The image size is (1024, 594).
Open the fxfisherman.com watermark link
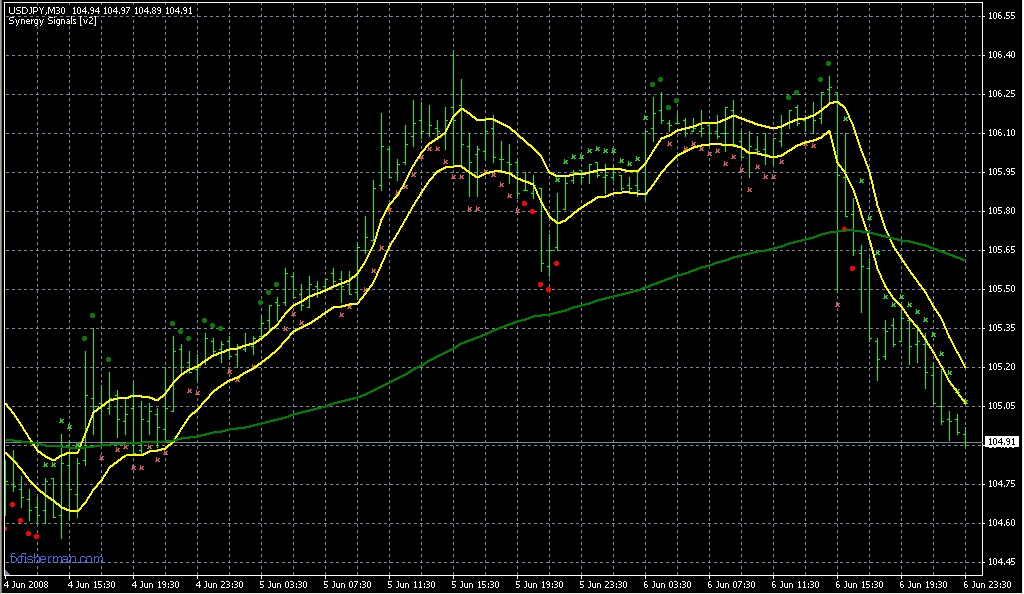[56, 559]
